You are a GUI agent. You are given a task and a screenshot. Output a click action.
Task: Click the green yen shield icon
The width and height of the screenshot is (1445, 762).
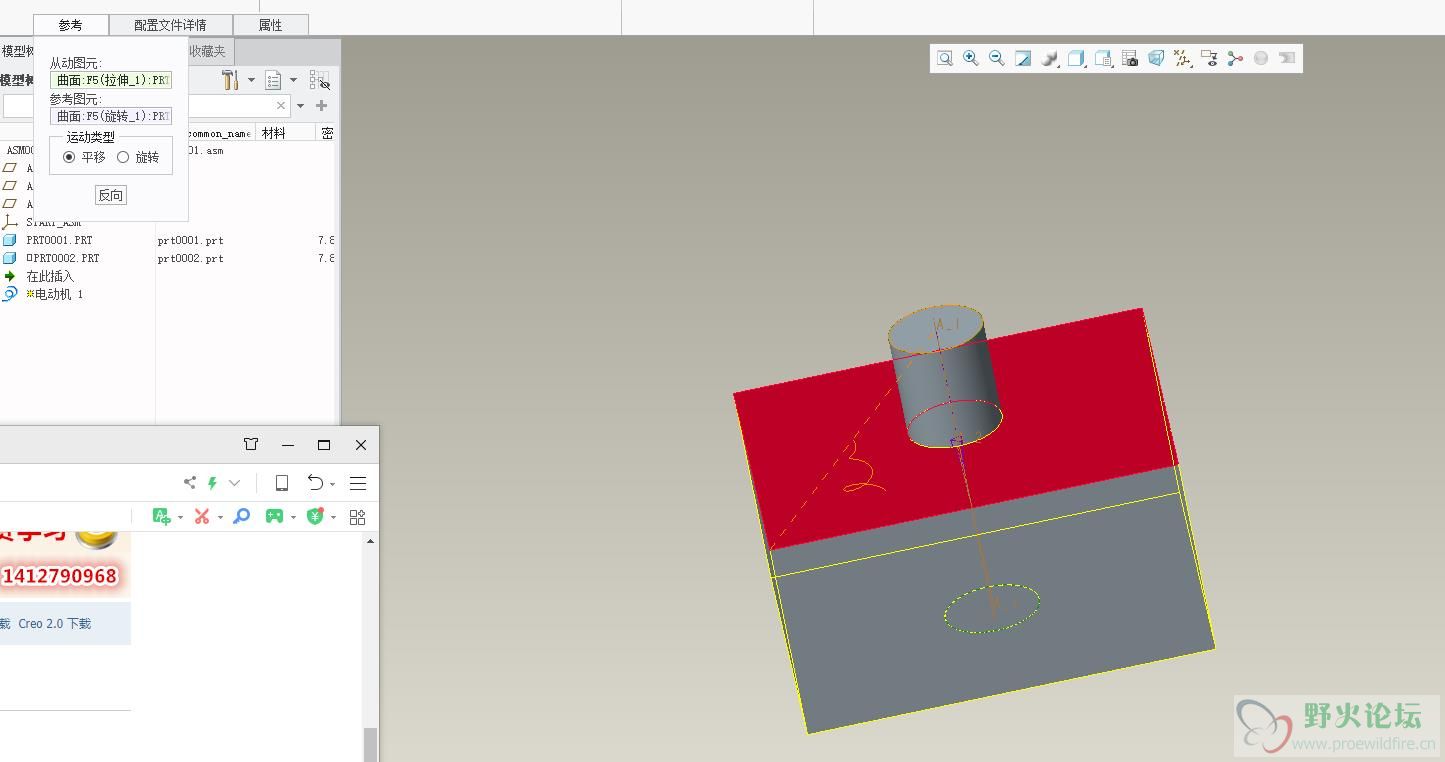(x=315, y=516)
